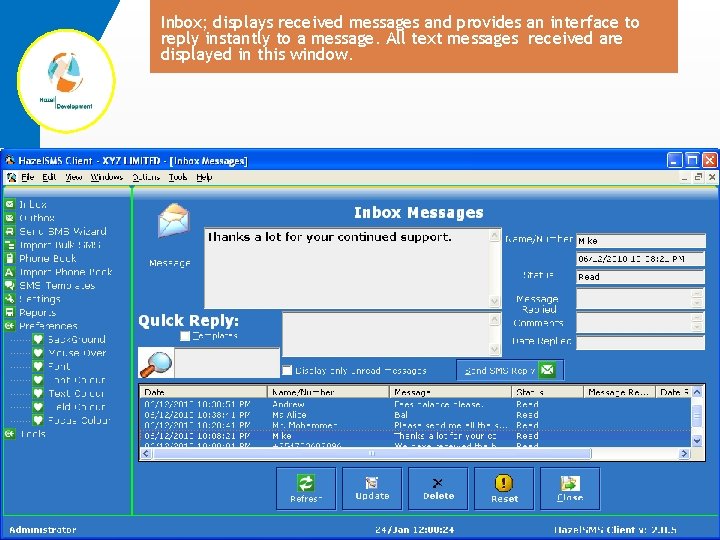This screenshot has width=720, height=540.
Task: Select the Mr. Mohammed message row
Action: (x=415, y=425)
